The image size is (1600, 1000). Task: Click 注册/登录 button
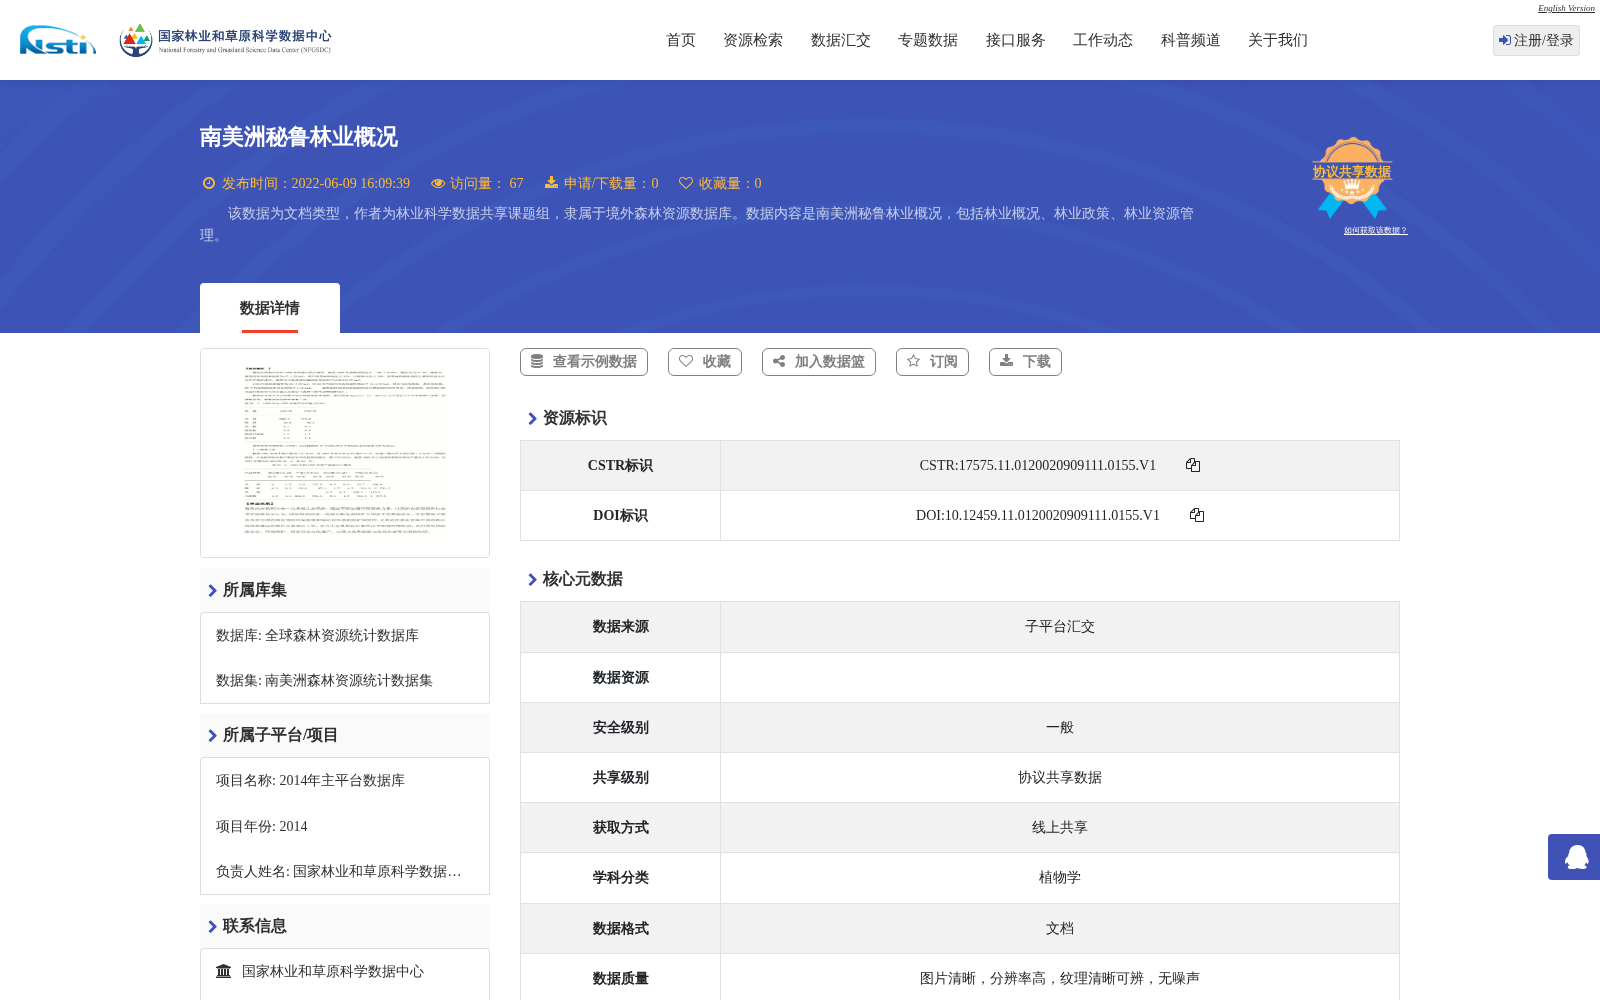pos(1536,40)
